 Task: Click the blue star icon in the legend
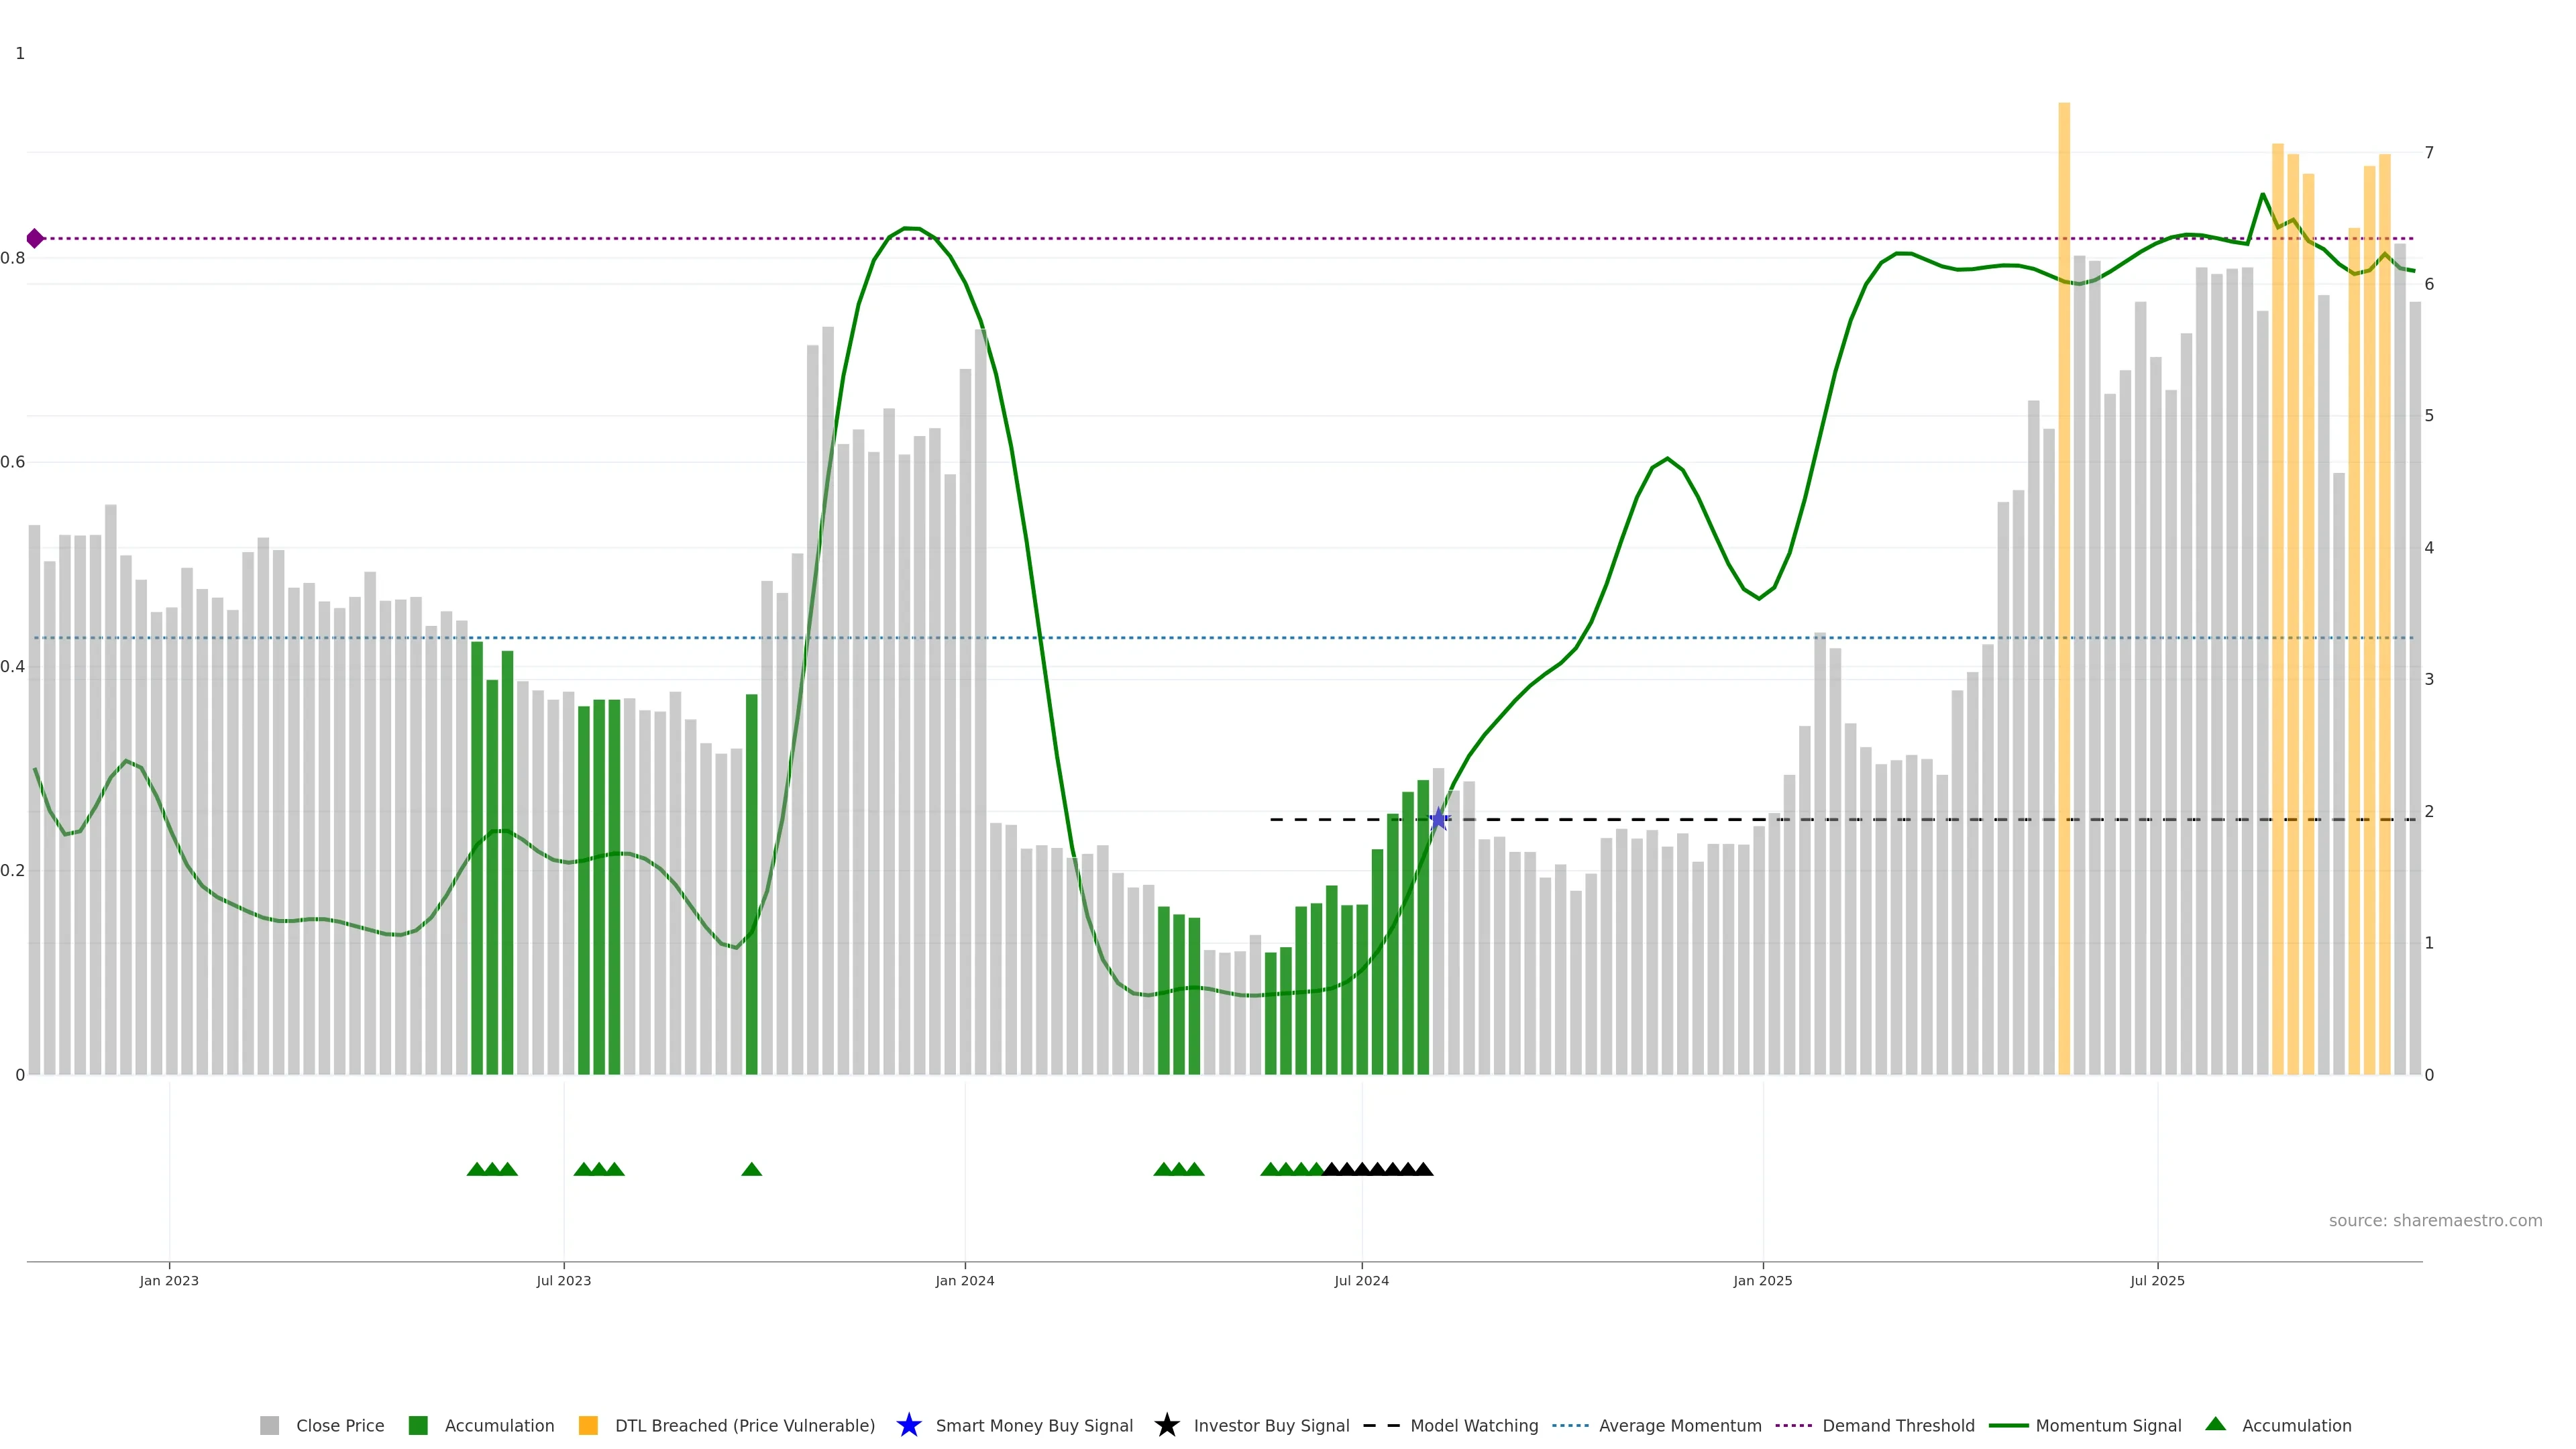pos(908,1425)
